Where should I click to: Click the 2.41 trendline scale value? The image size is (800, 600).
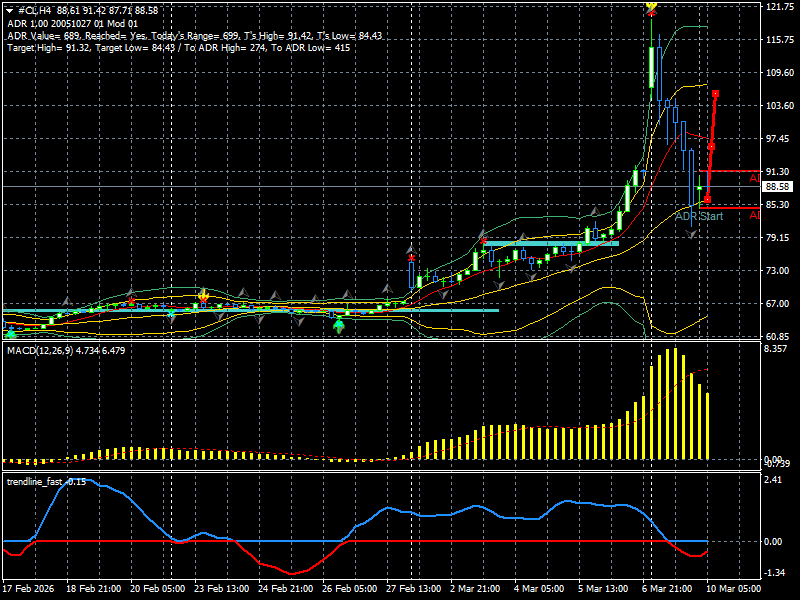774,480
